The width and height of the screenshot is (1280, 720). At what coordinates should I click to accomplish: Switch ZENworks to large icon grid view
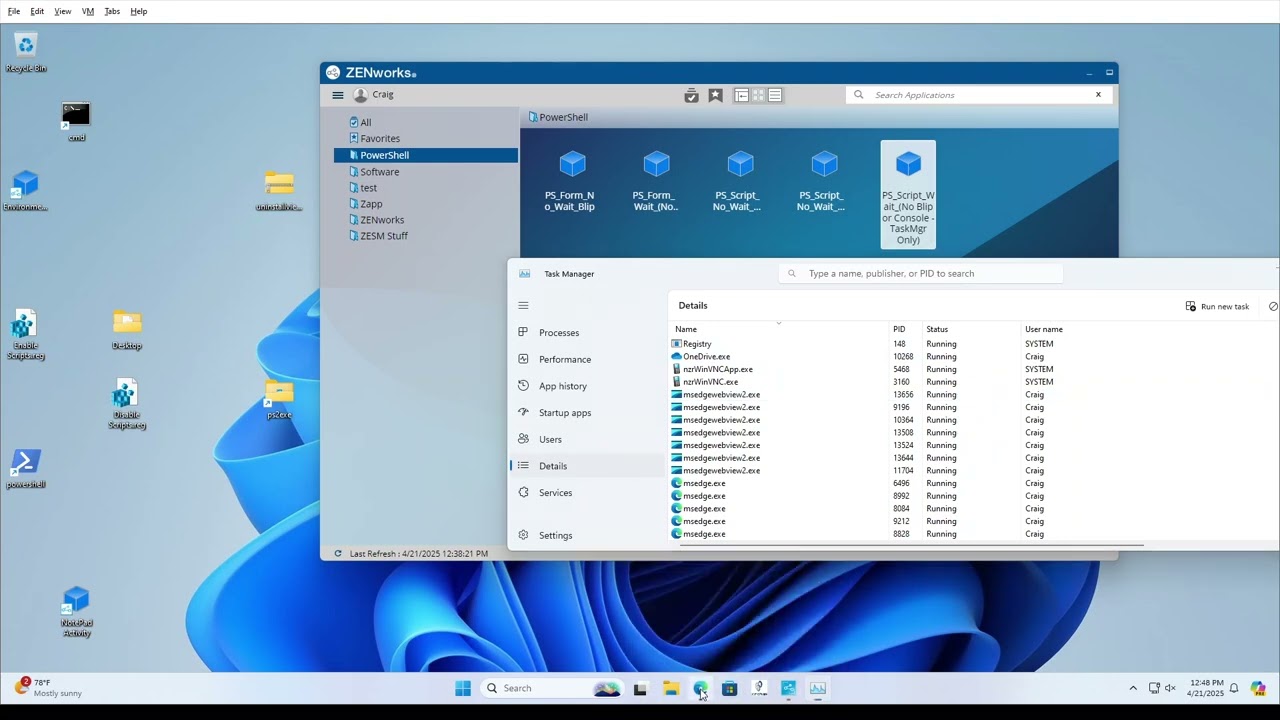point(758,95)
